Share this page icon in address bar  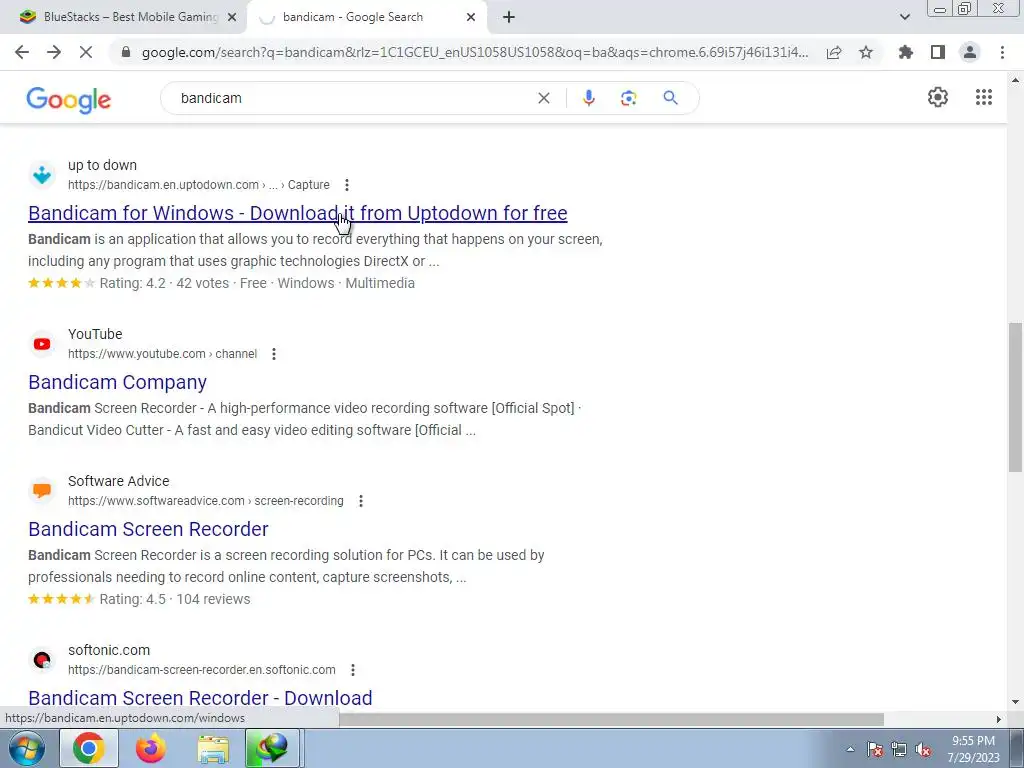click(834, 52)
